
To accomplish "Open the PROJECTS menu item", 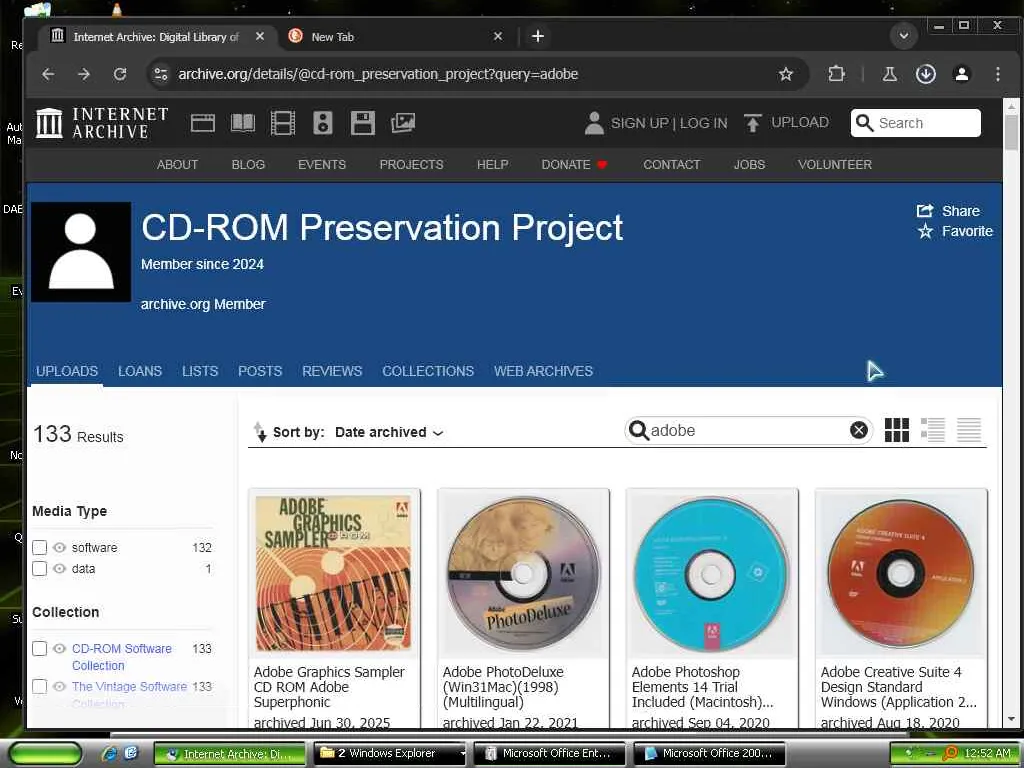I will (411, 165).
